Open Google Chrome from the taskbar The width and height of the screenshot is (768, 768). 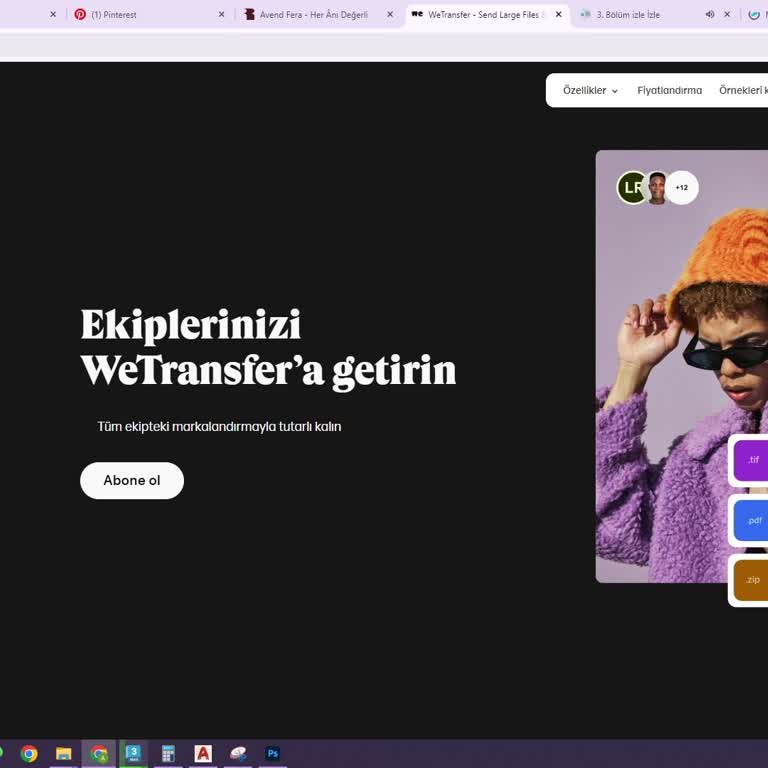click(x=29, y=753)
